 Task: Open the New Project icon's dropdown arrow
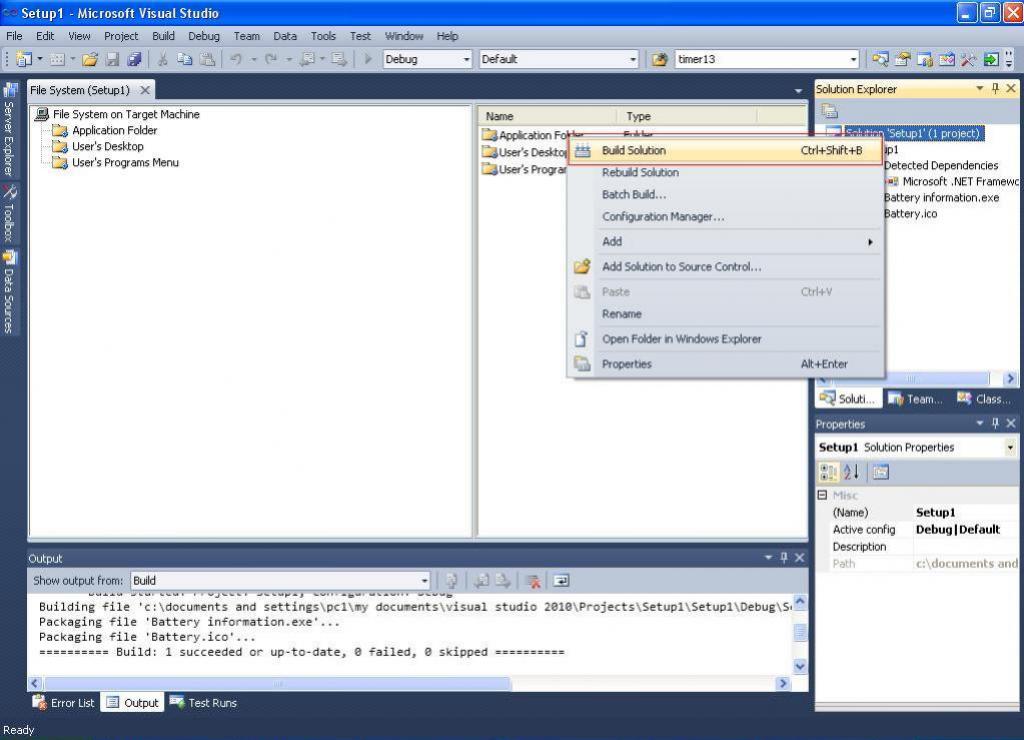tap(40, 59)
